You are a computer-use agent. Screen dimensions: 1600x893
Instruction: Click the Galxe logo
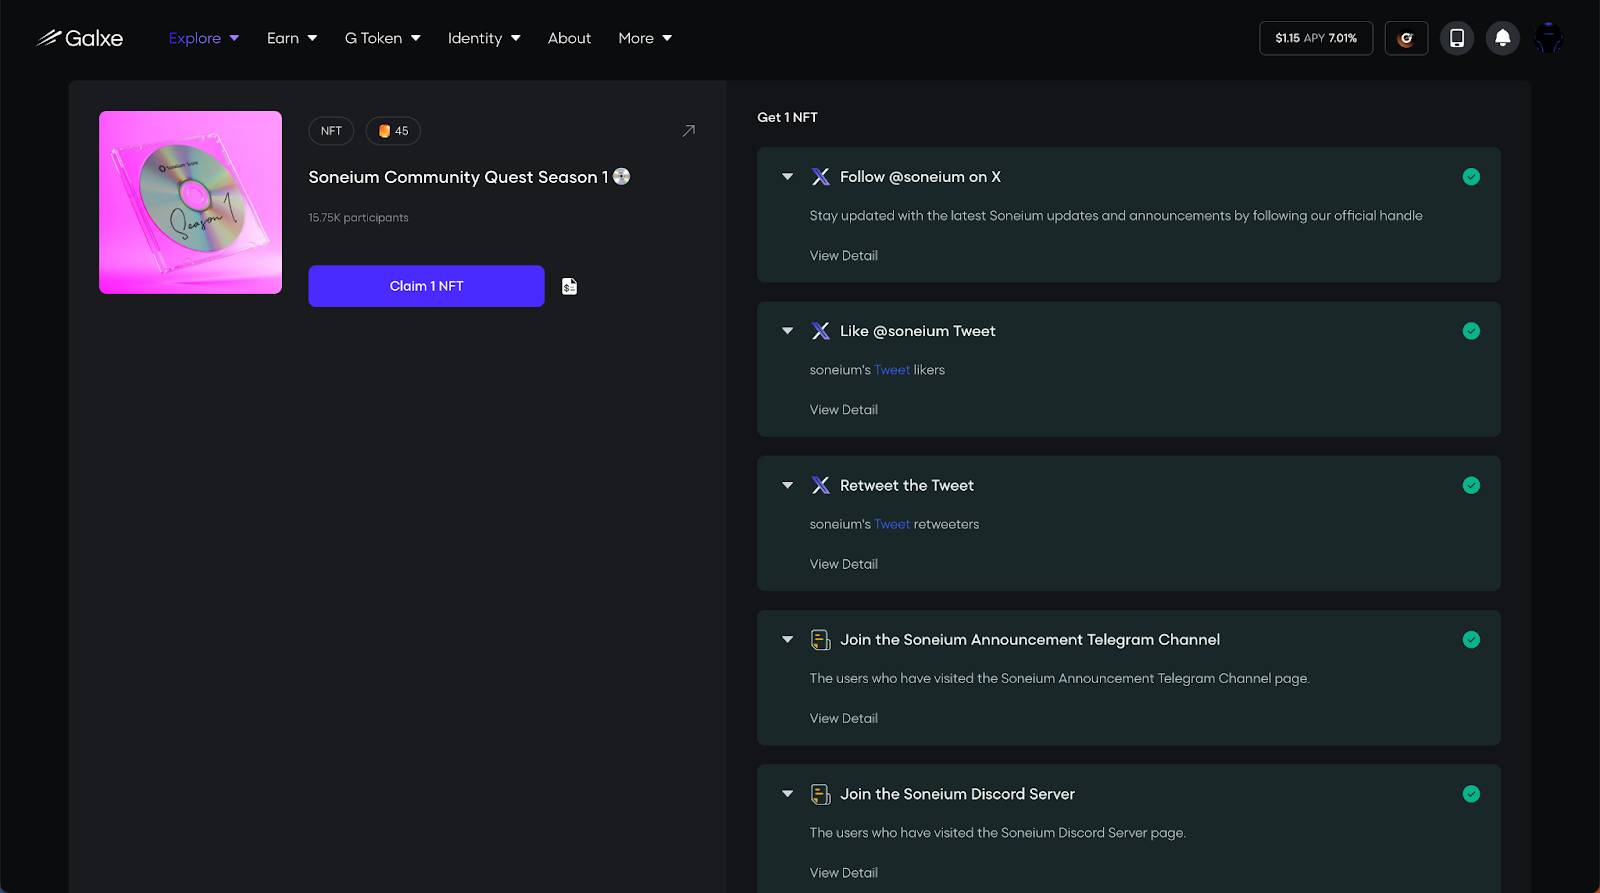point(80,38)
